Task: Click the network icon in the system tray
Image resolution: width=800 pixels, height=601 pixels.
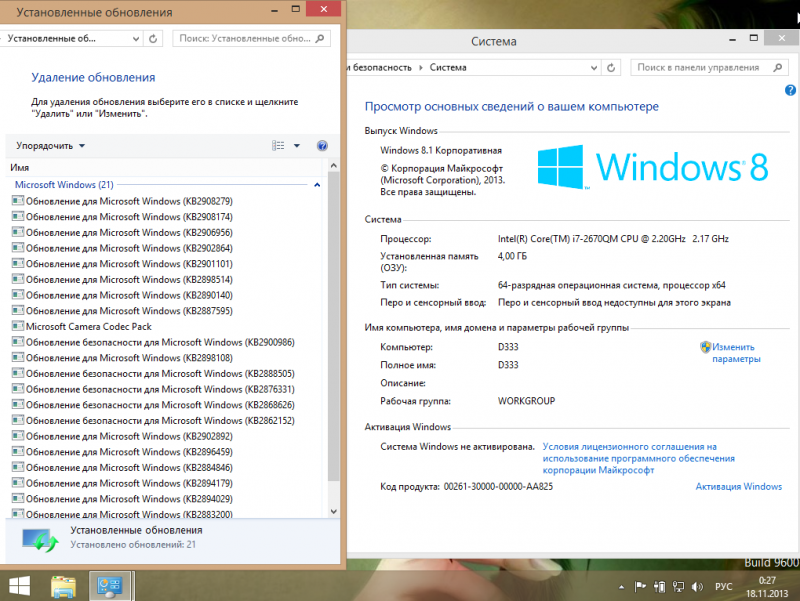Action: click(678, 587)
